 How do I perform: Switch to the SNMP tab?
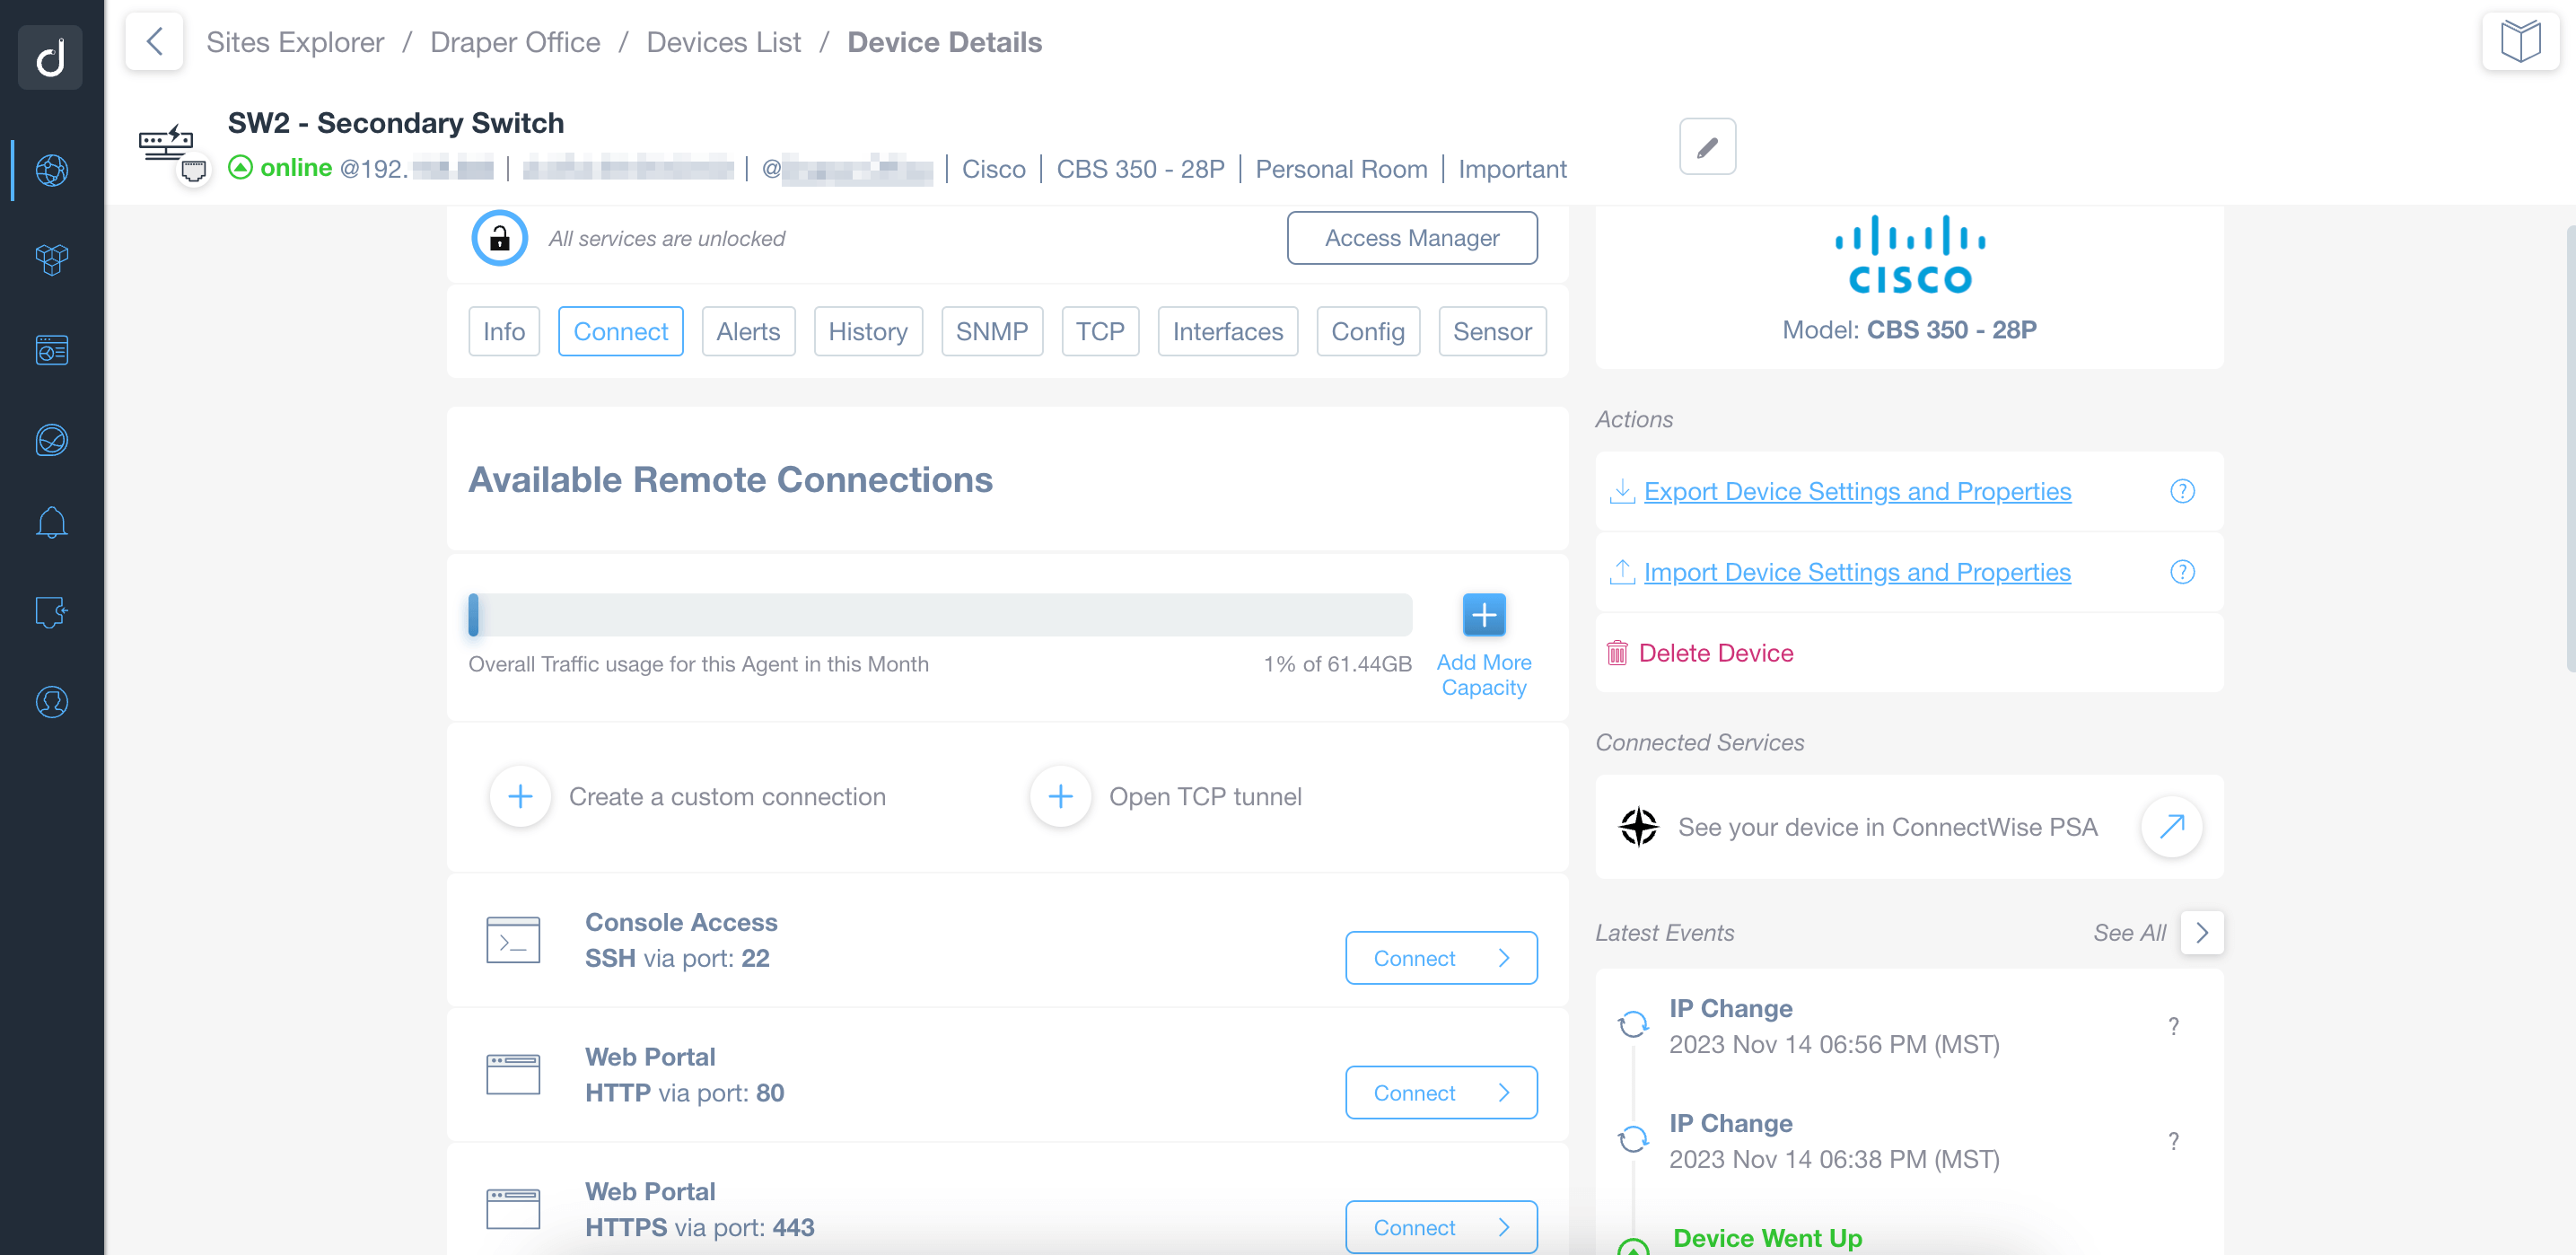coord(991,332)
